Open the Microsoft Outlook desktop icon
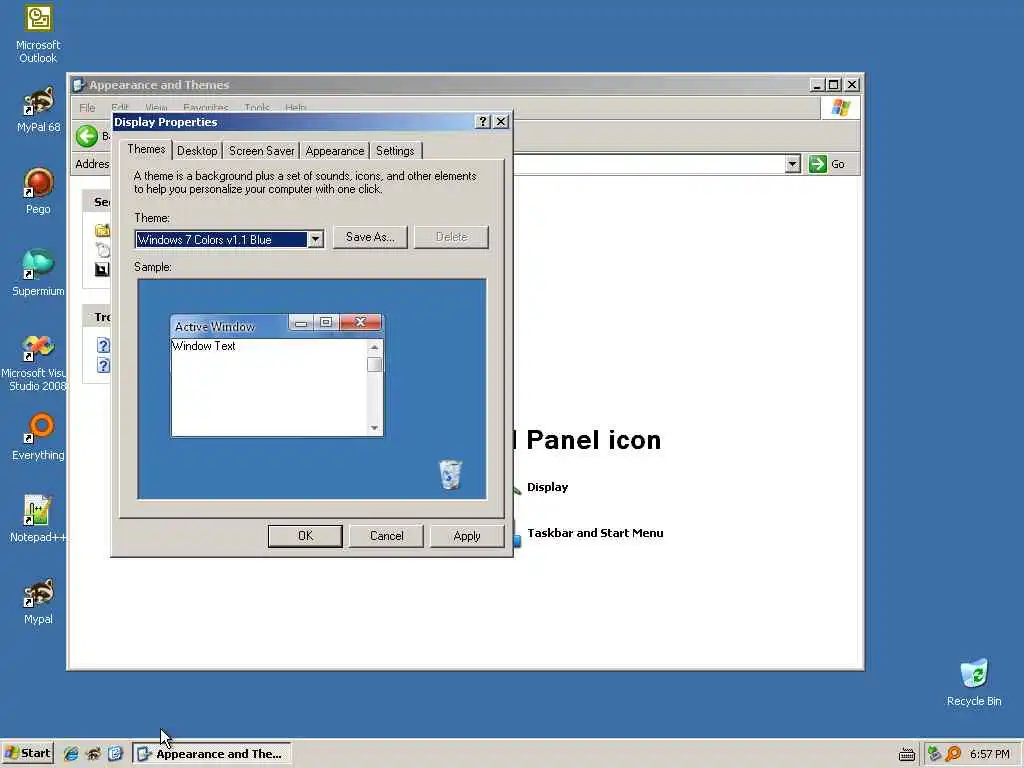 [38, 34]
